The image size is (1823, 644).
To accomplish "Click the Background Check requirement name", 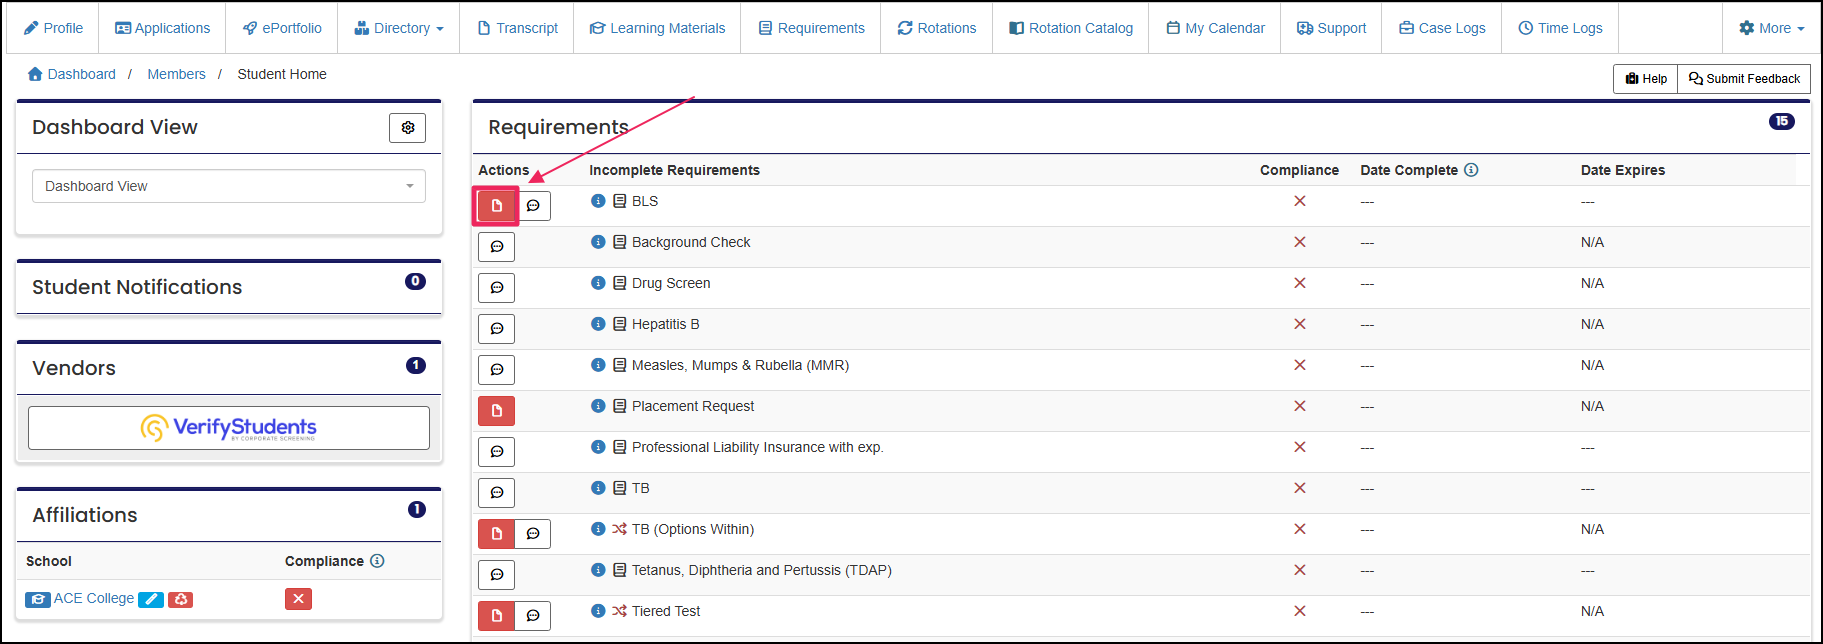I will [x=691, y=242].
